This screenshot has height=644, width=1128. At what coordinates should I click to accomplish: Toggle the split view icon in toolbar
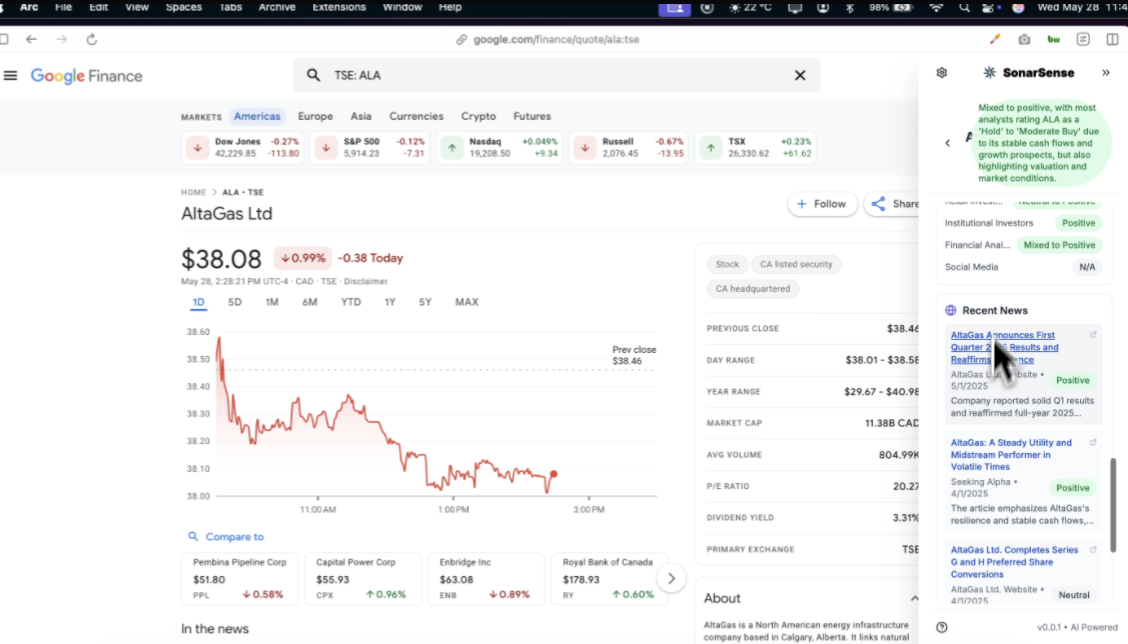tap(1112, 40)
